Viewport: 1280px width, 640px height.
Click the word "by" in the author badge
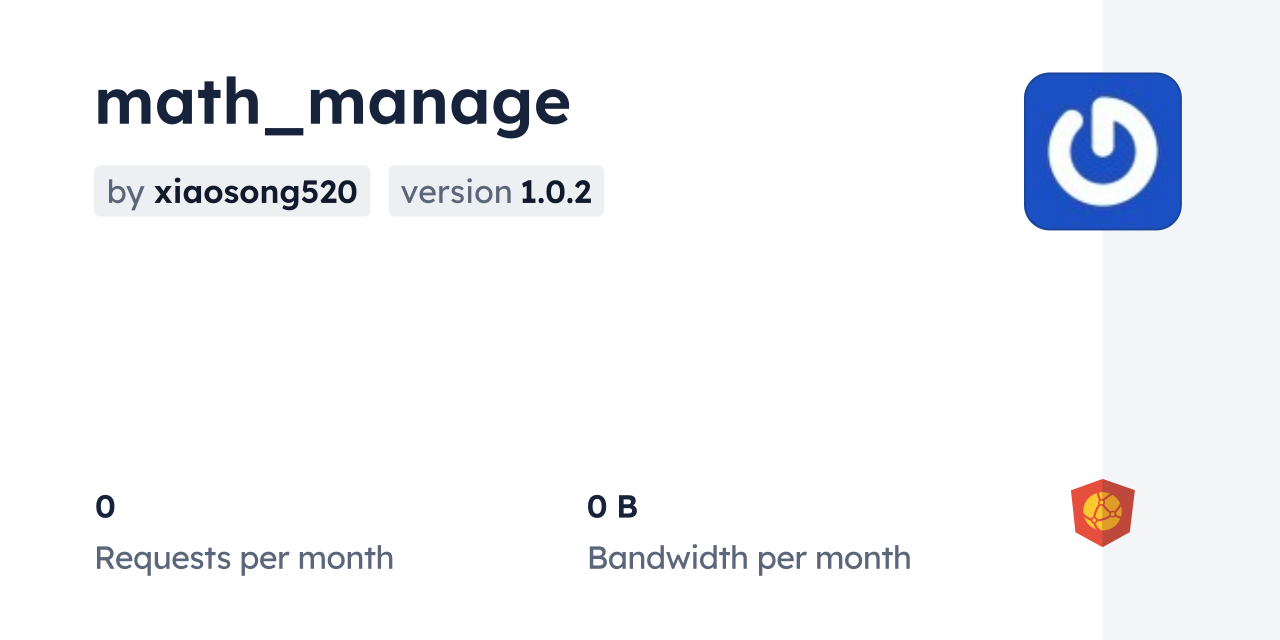125,192
